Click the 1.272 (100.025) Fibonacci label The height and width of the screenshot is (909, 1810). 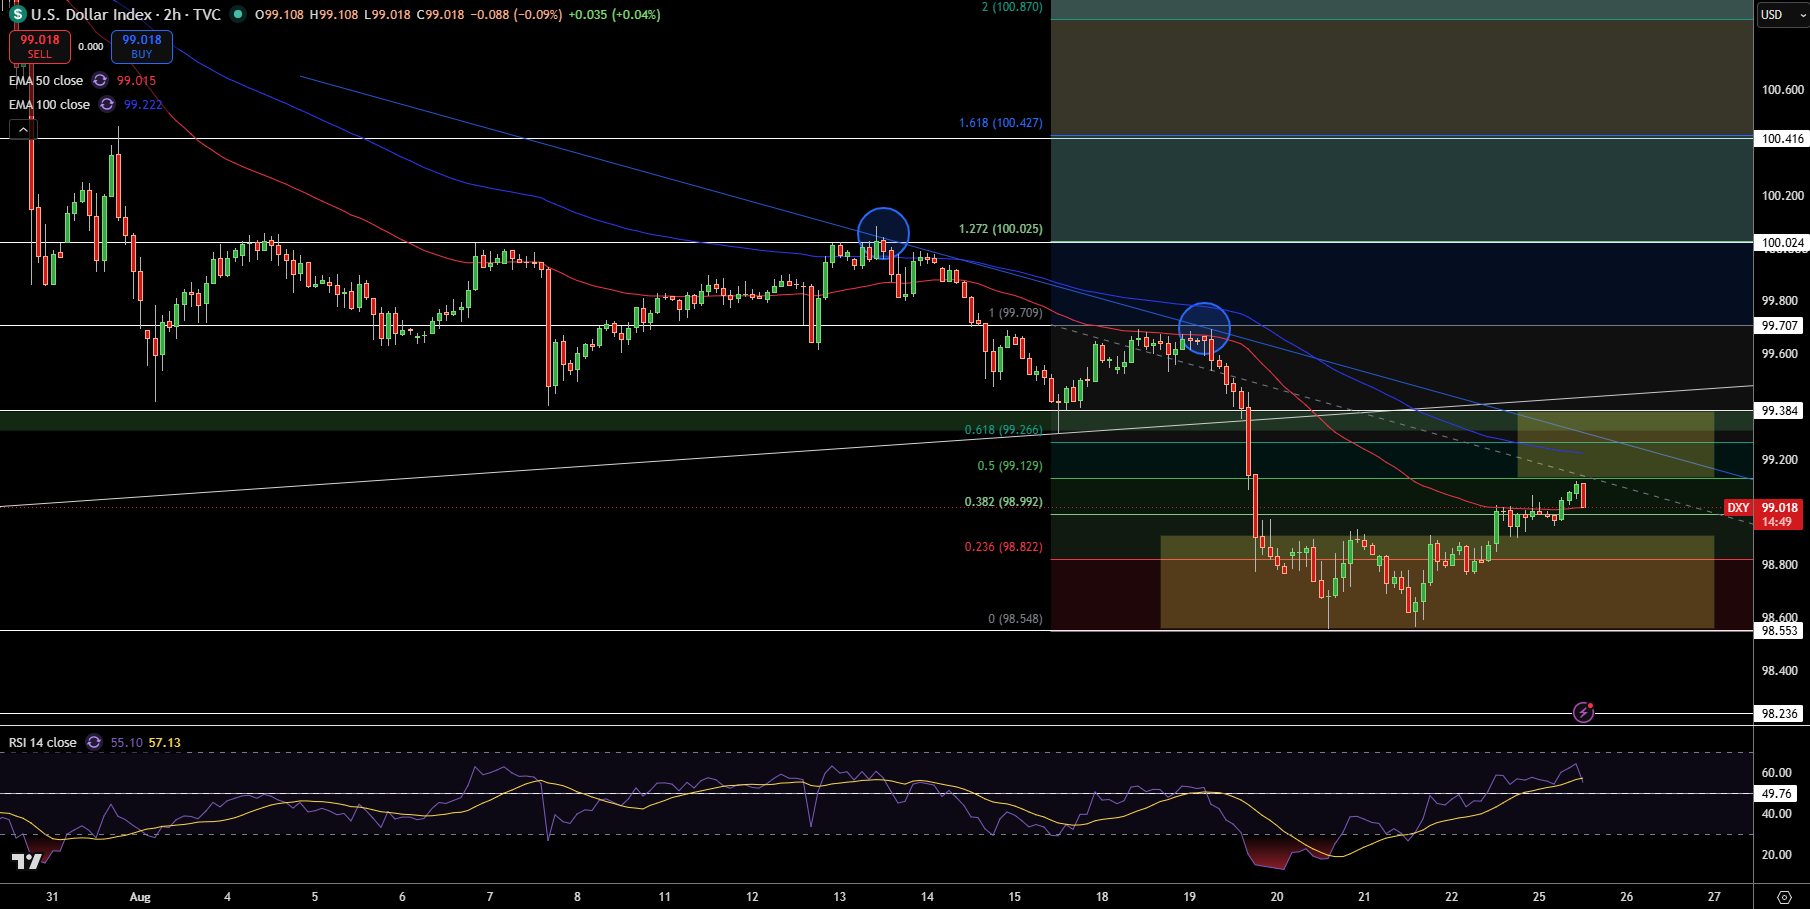pos(1000,229)
